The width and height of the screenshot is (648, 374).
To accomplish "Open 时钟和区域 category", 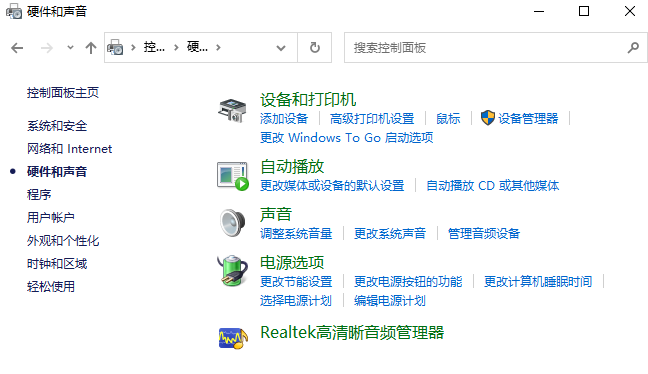I will point(57,264).
